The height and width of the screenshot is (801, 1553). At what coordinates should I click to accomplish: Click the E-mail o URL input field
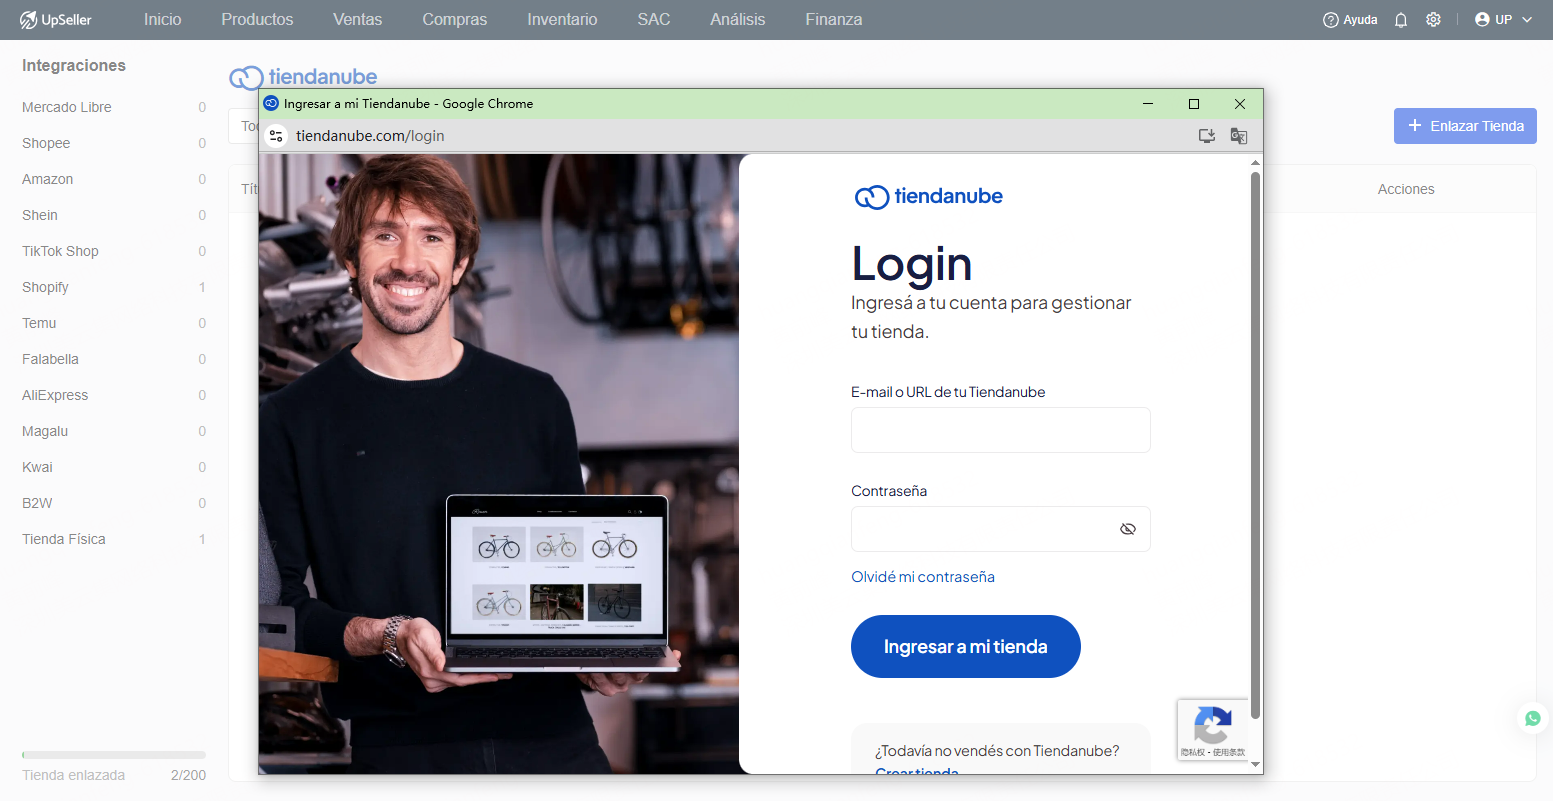[x=1001, y=430]
